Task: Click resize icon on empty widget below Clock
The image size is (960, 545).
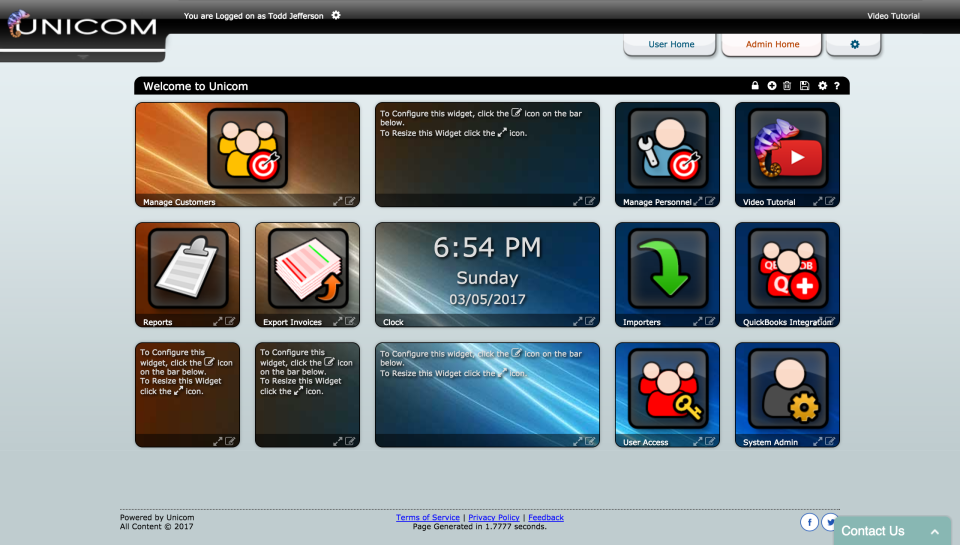Action: 577,441
